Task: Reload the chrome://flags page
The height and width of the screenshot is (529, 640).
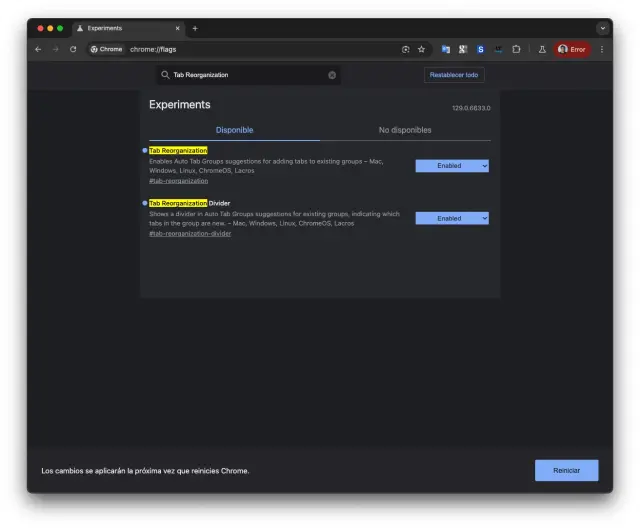Action: click(73, 49)
